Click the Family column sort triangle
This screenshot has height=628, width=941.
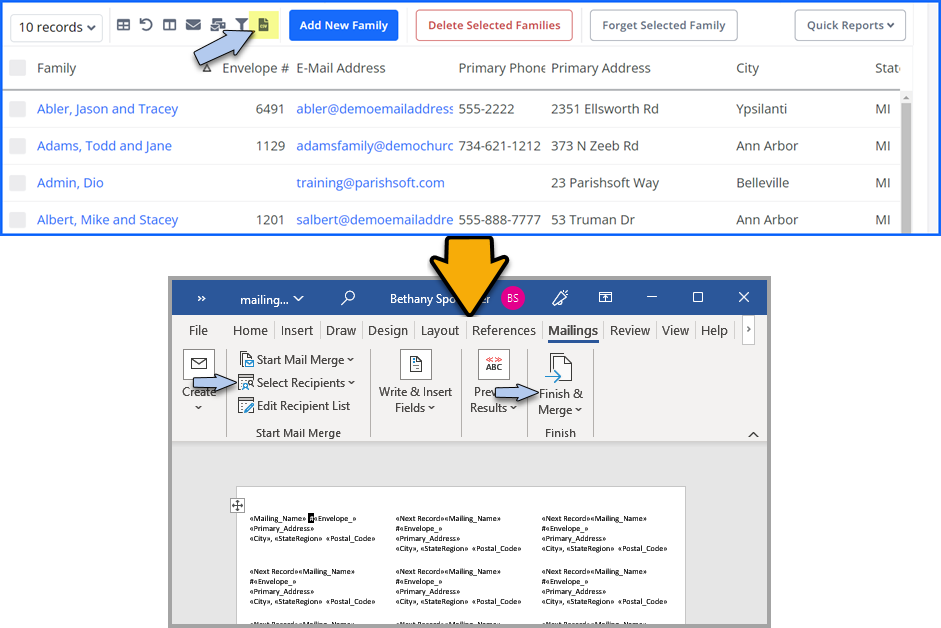(206, 68)
